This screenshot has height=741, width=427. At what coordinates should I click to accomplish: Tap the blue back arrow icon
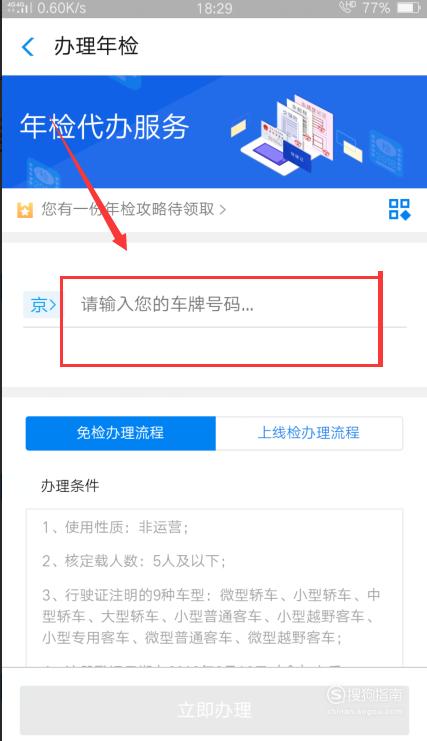pyautogui.click(x=28, y=47)
